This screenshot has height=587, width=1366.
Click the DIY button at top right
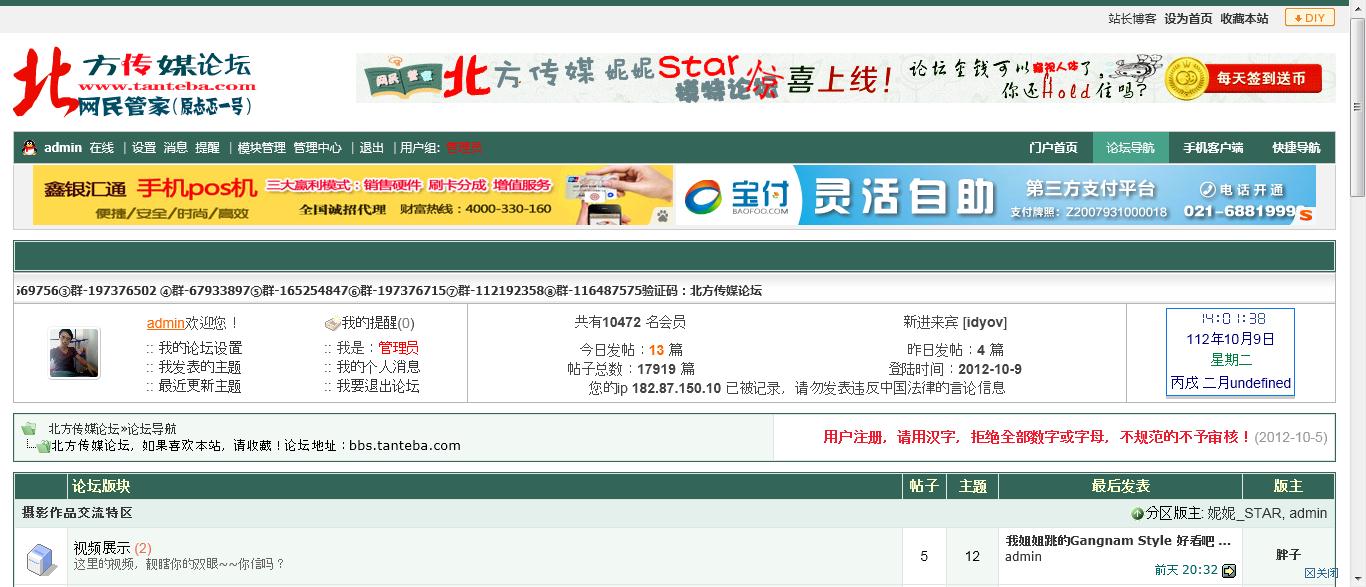[1309, 17]
